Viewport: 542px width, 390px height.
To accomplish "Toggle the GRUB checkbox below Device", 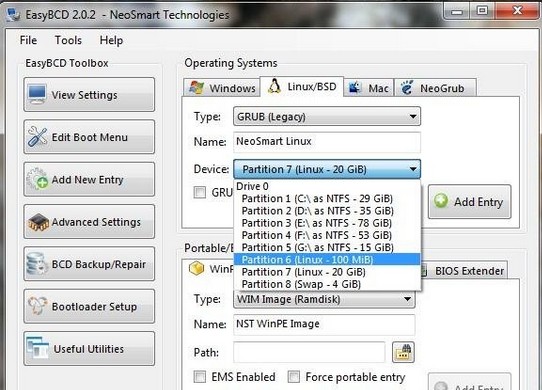I will click(x=199, y=192).
